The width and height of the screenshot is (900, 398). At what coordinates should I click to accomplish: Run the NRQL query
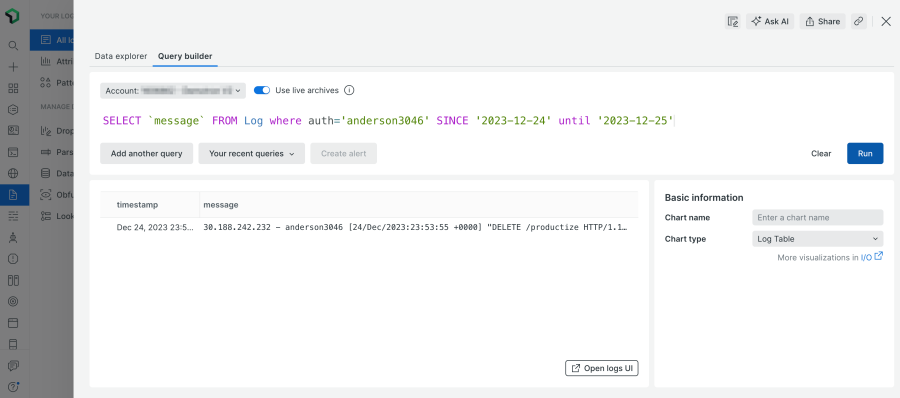(x=865, y=153)
